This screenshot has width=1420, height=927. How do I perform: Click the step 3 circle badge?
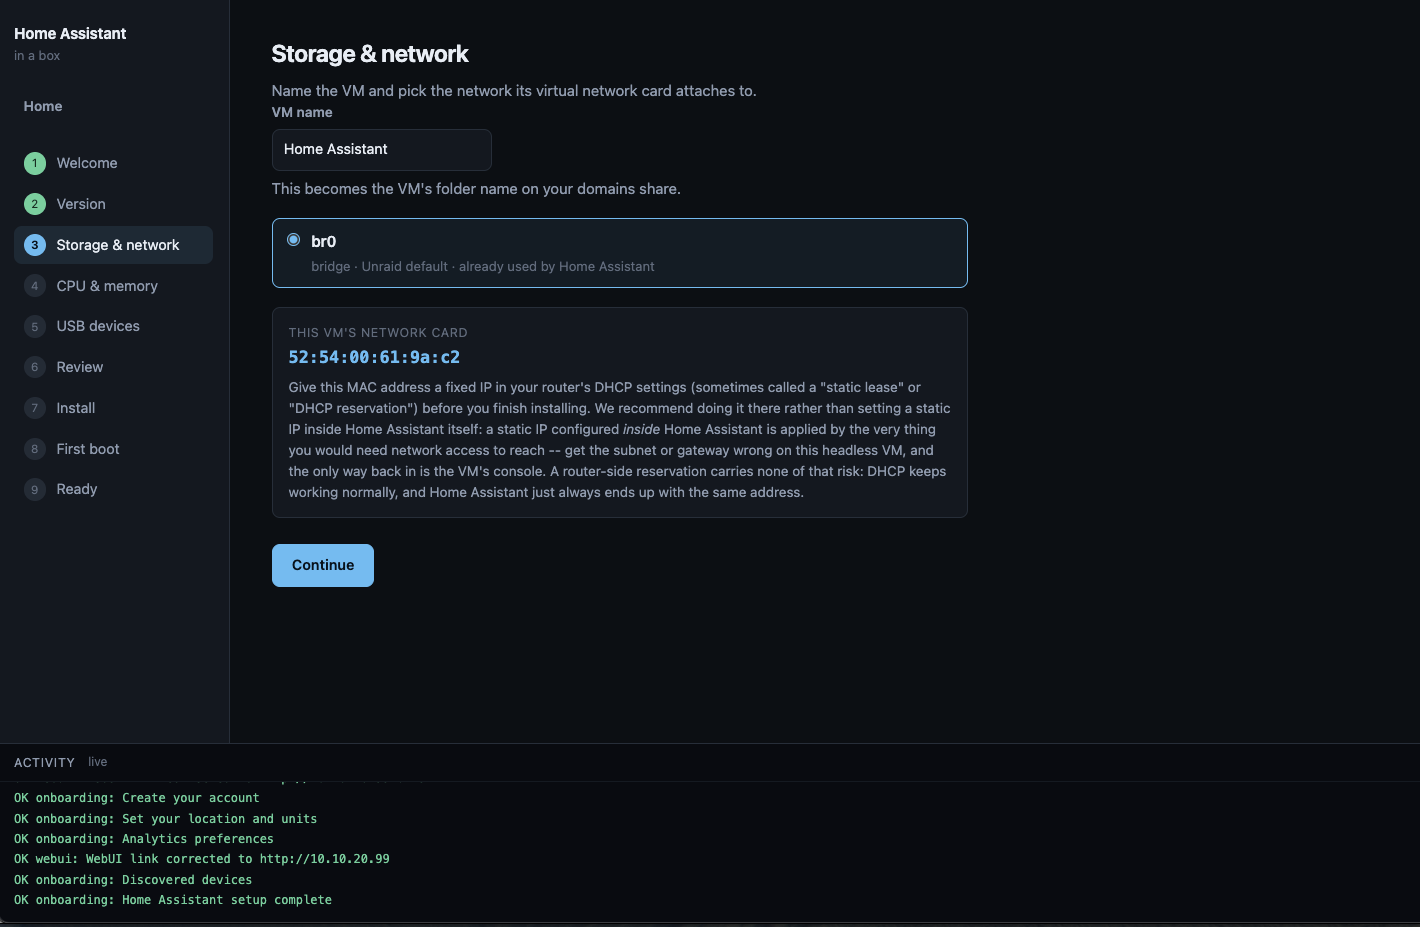tap(35, 245)
